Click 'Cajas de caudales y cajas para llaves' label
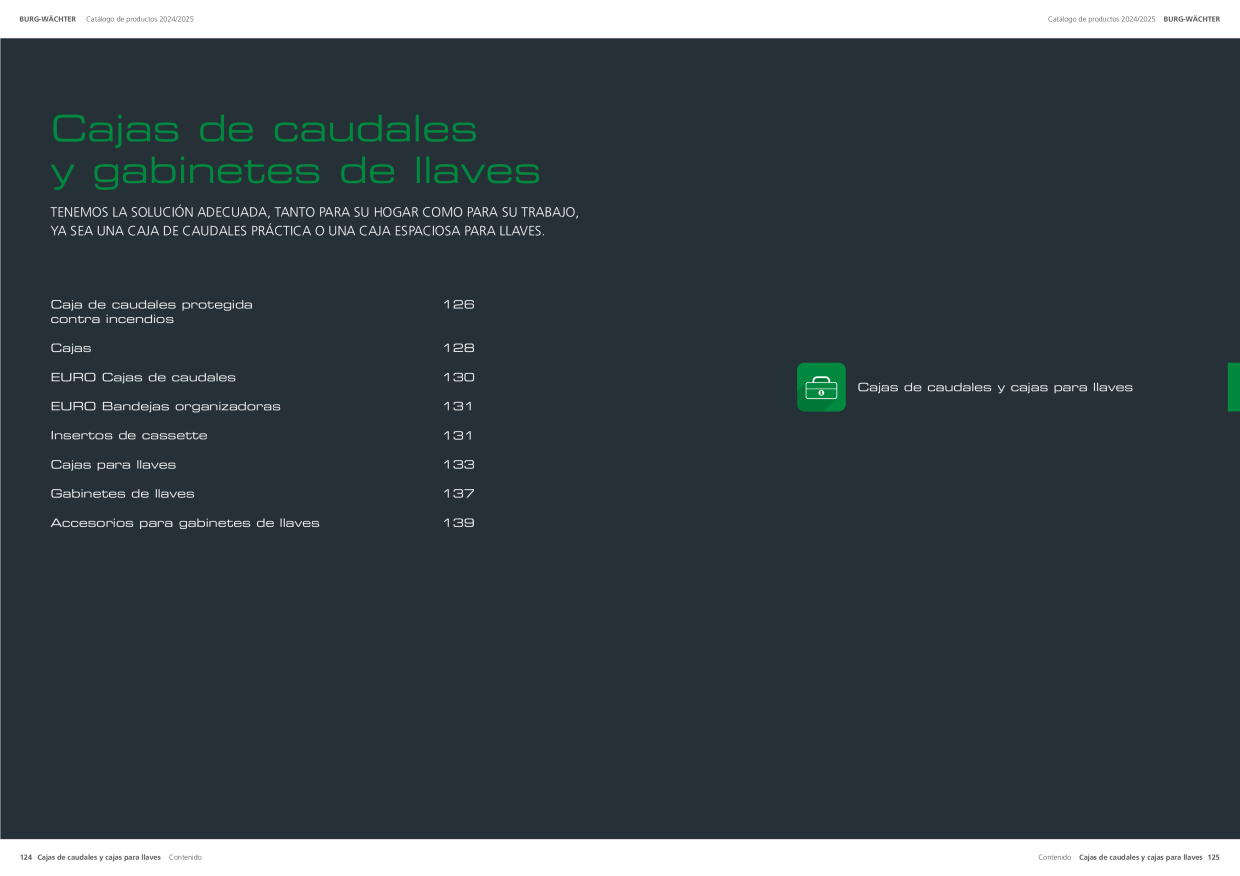 [x=995, y=387]
